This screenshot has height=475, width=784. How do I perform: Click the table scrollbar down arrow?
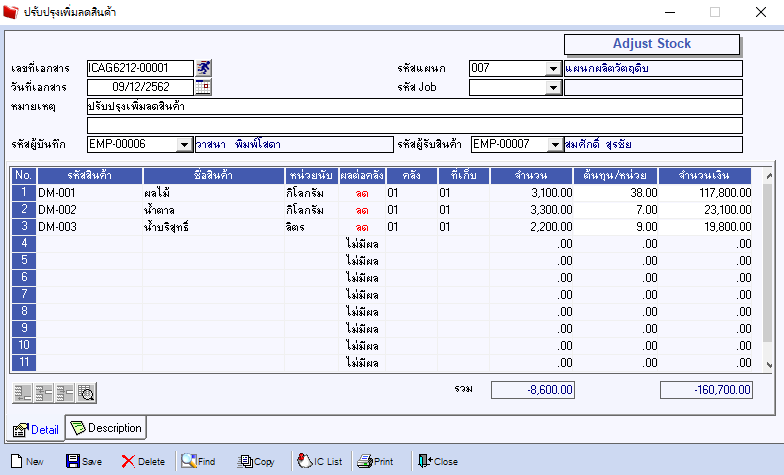tap(769, 365)
